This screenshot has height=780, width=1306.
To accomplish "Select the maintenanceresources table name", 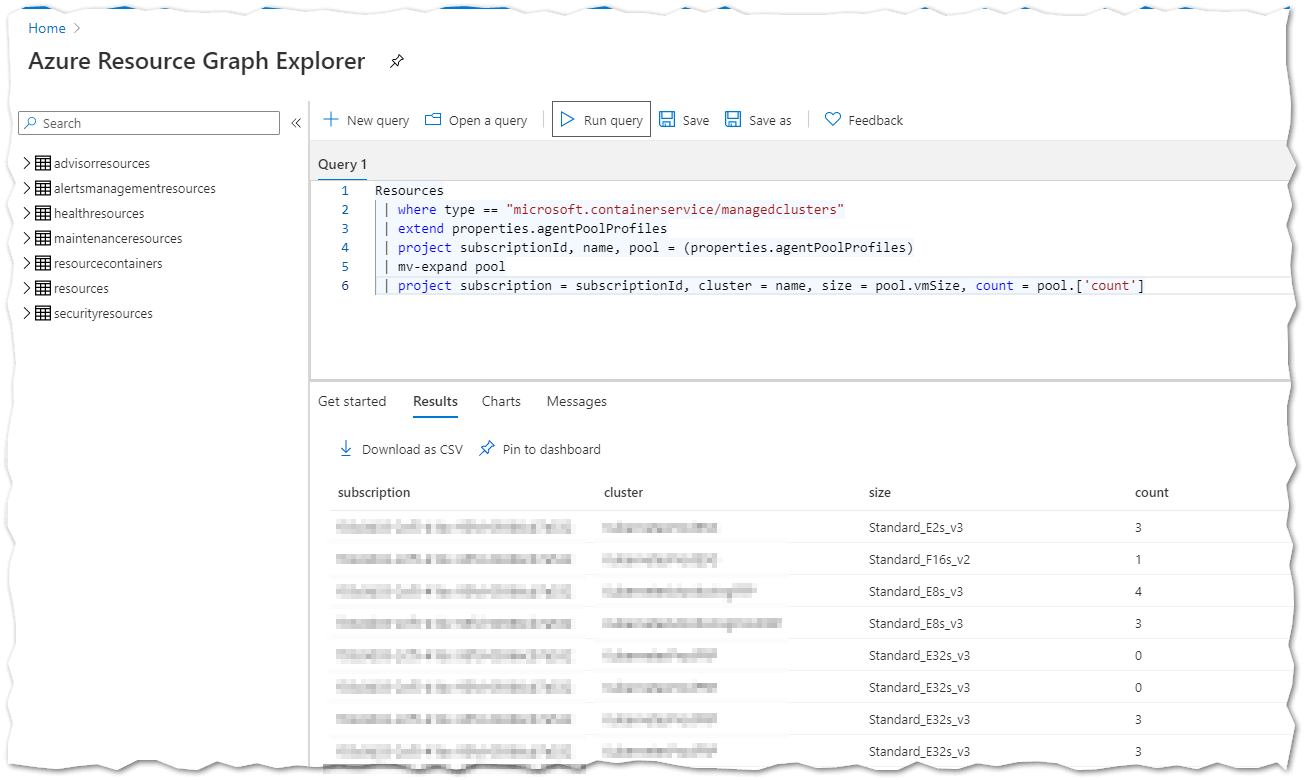I will click(x=118, y=238).
